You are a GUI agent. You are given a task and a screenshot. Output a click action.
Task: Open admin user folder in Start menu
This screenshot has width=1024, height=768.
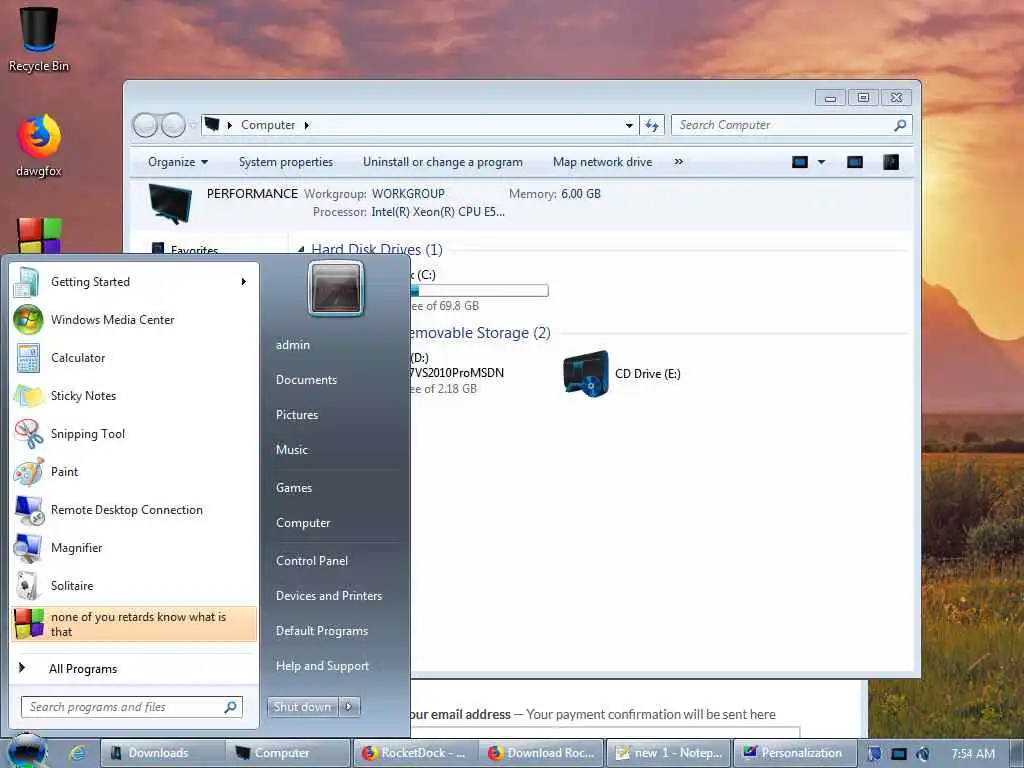click(x=293, y=345)
